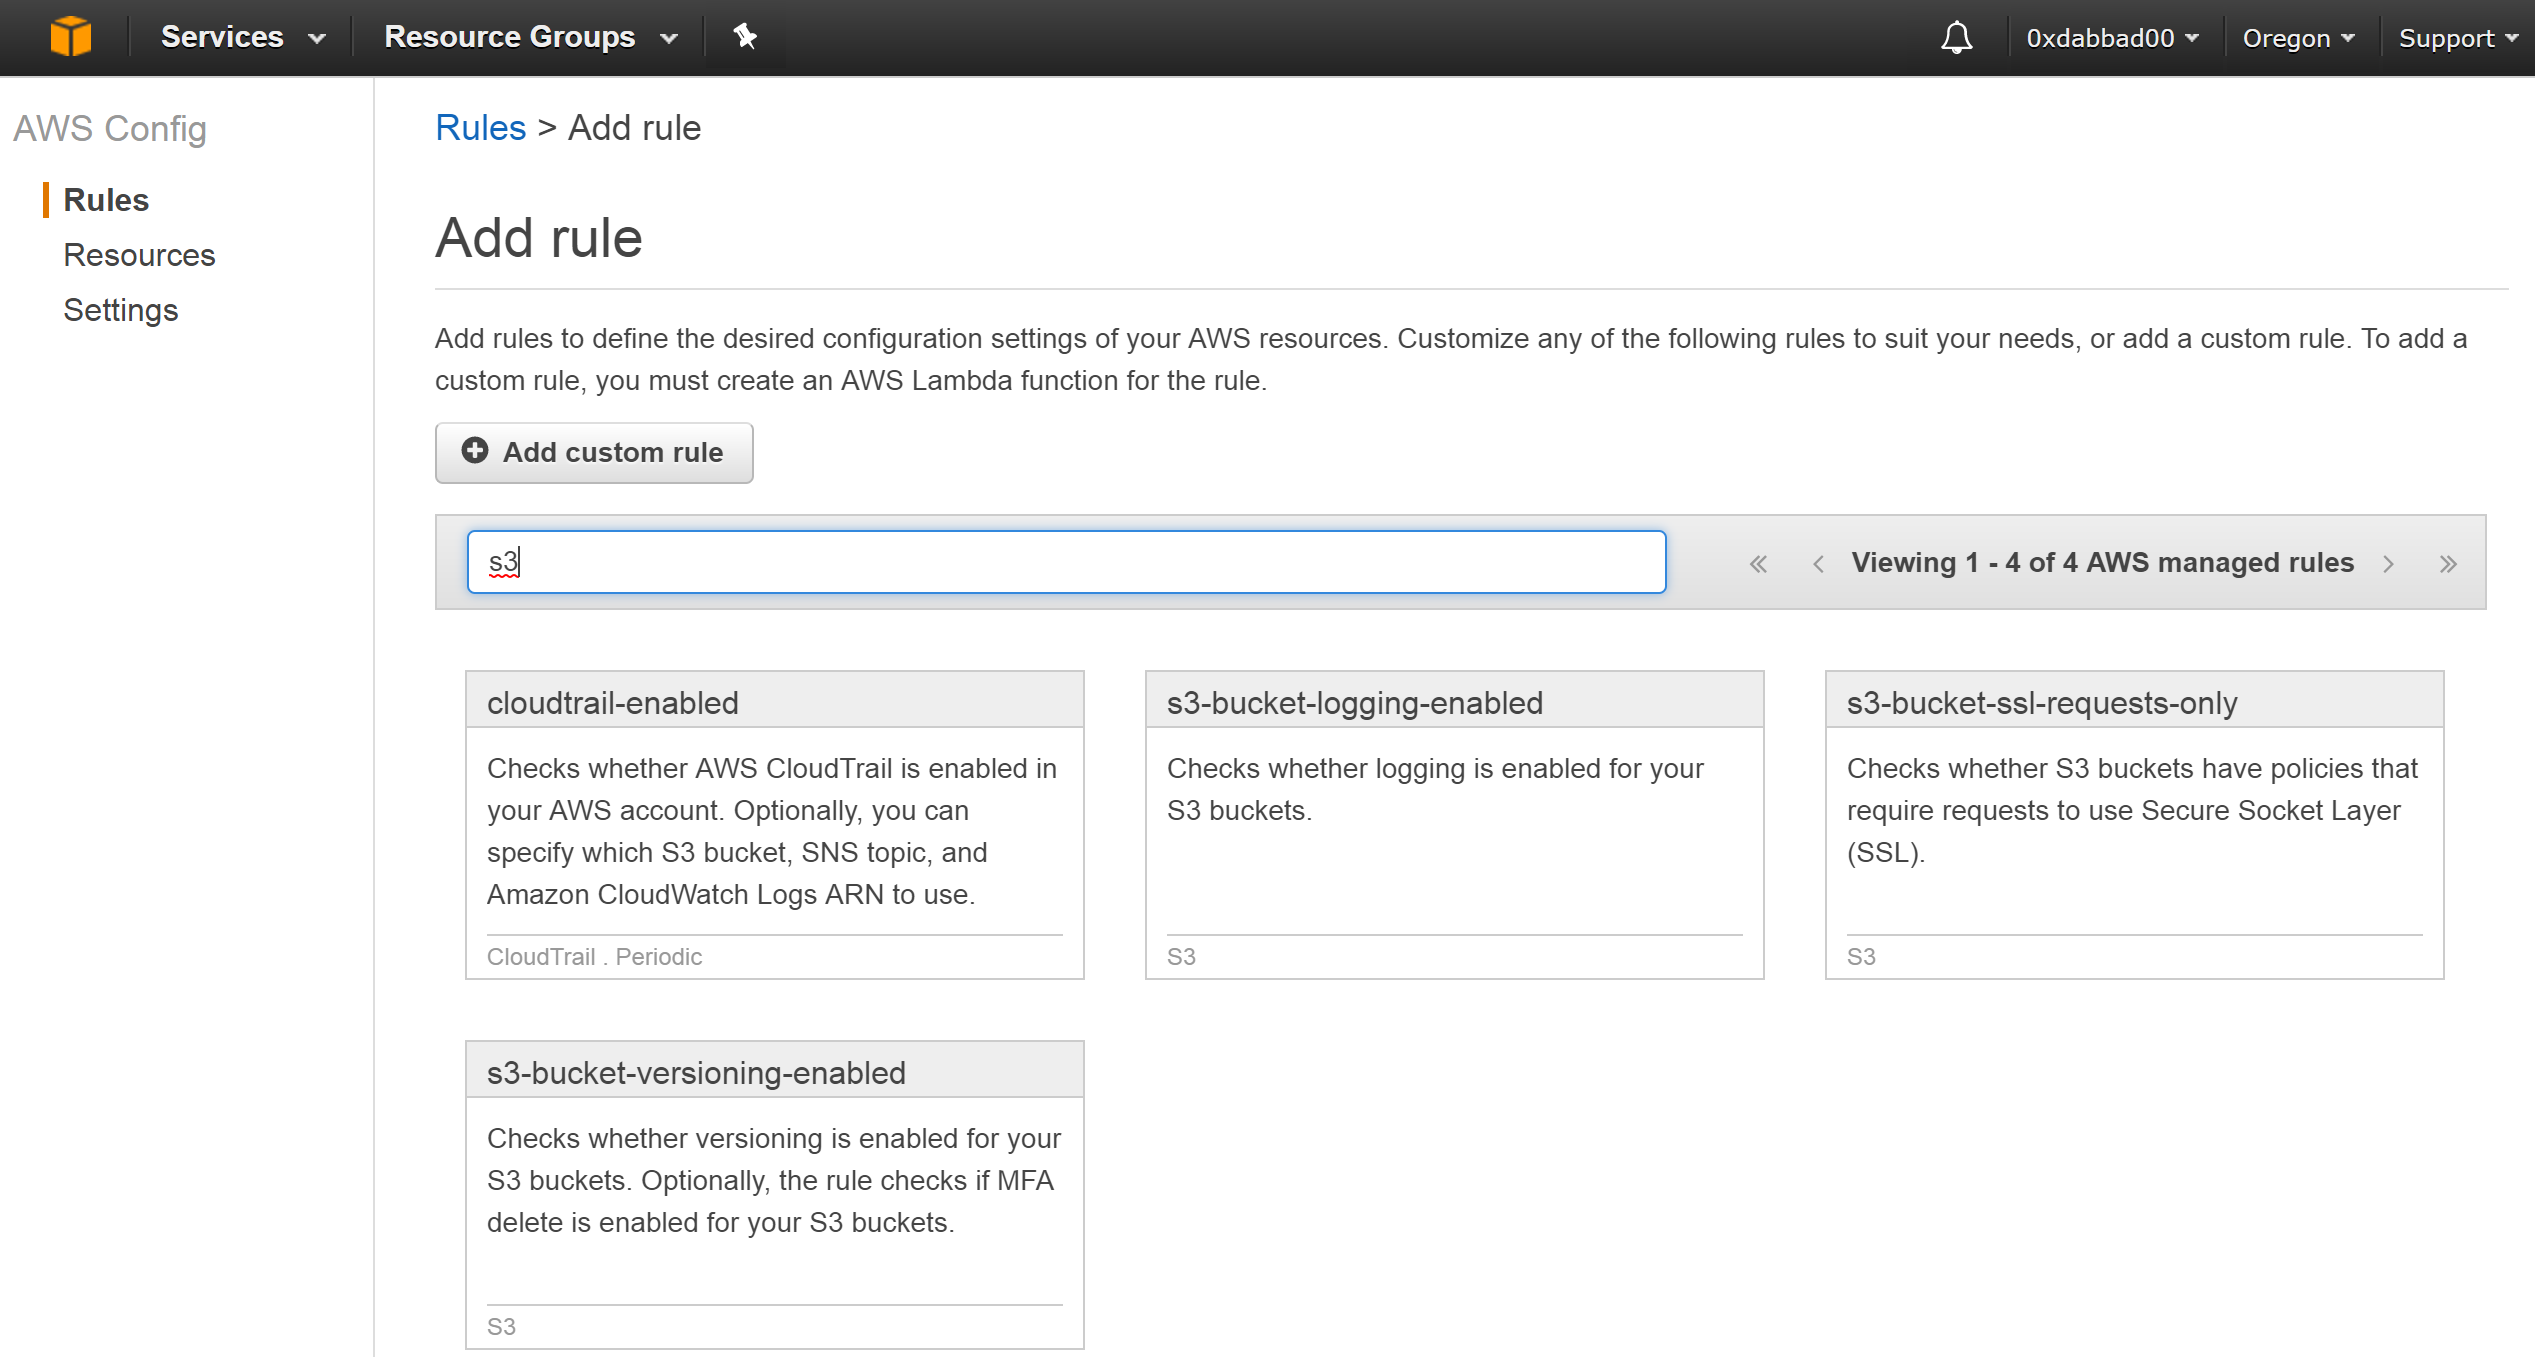Click the 'Add rule' page heading
Viewport: 2535px width, 1357px height.
pos(539,238)
